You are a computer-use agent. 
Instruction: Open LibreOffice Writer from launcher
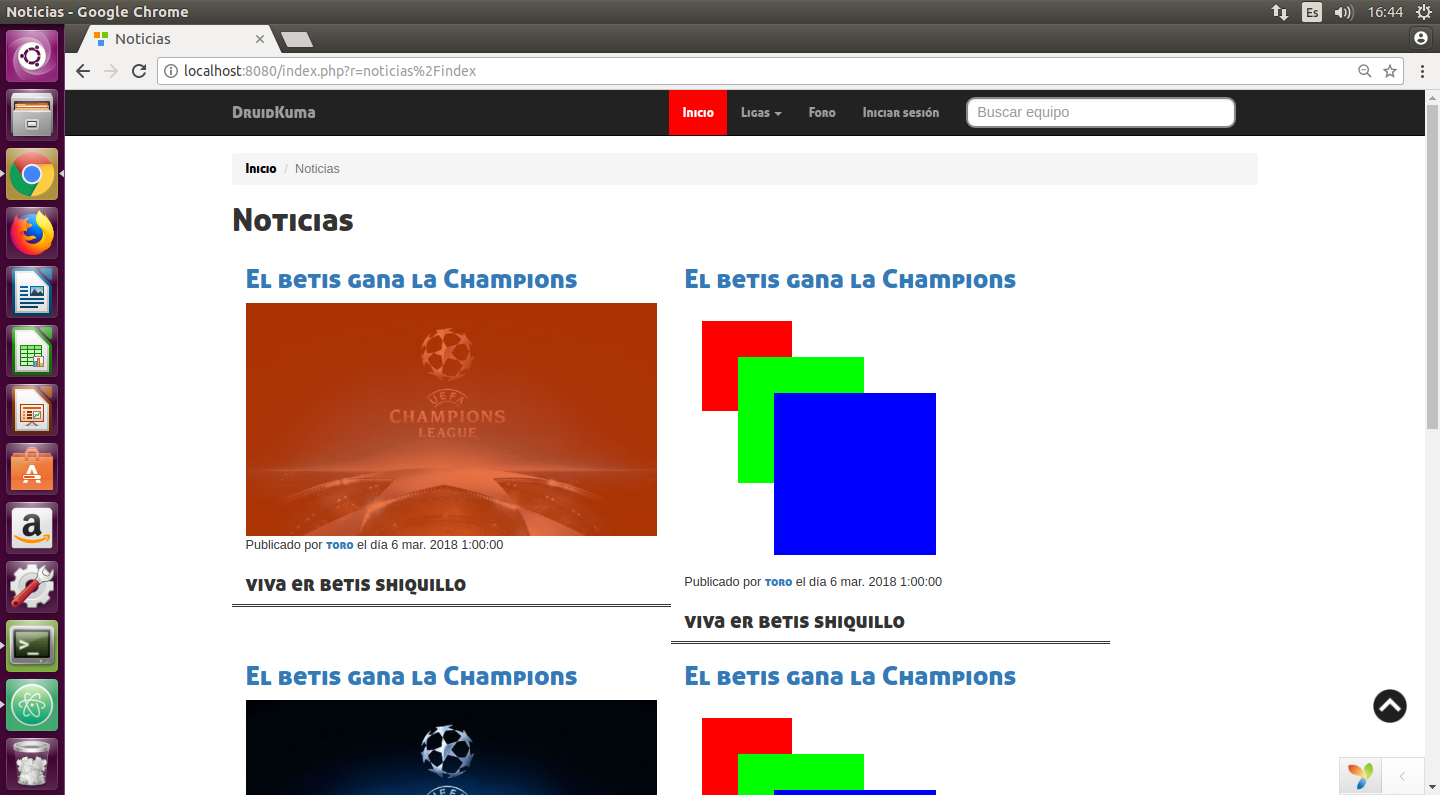pos(32,292)
